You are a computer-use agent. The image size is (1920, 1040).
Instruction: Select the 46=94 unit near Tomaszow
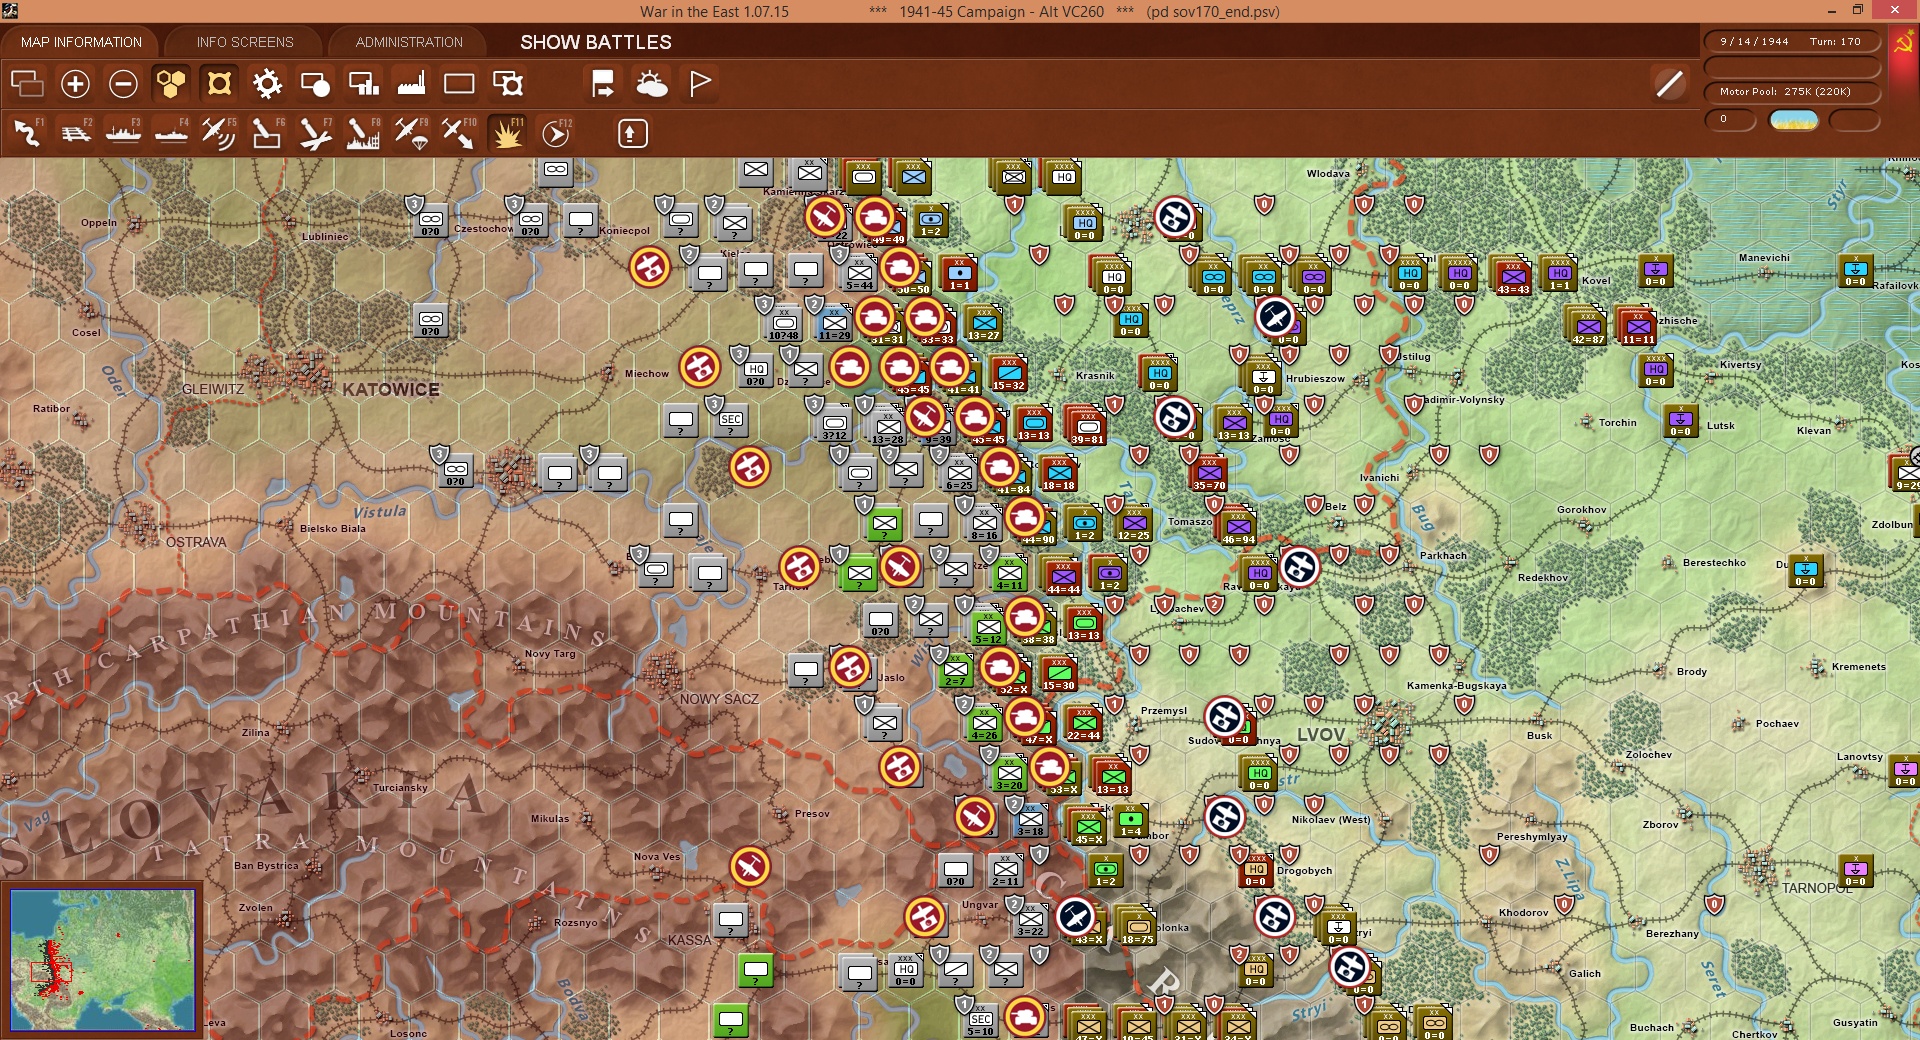click(1238, 525)
